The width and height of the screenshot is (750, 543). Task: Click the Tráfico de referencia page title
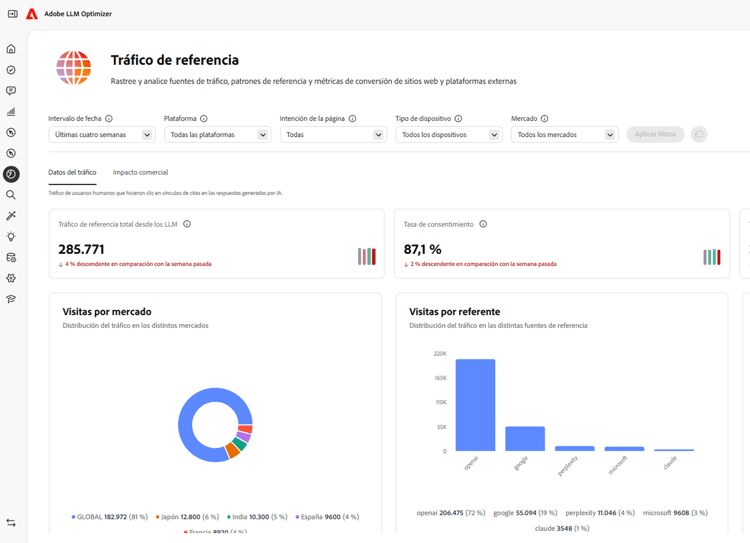pos(175,60)
